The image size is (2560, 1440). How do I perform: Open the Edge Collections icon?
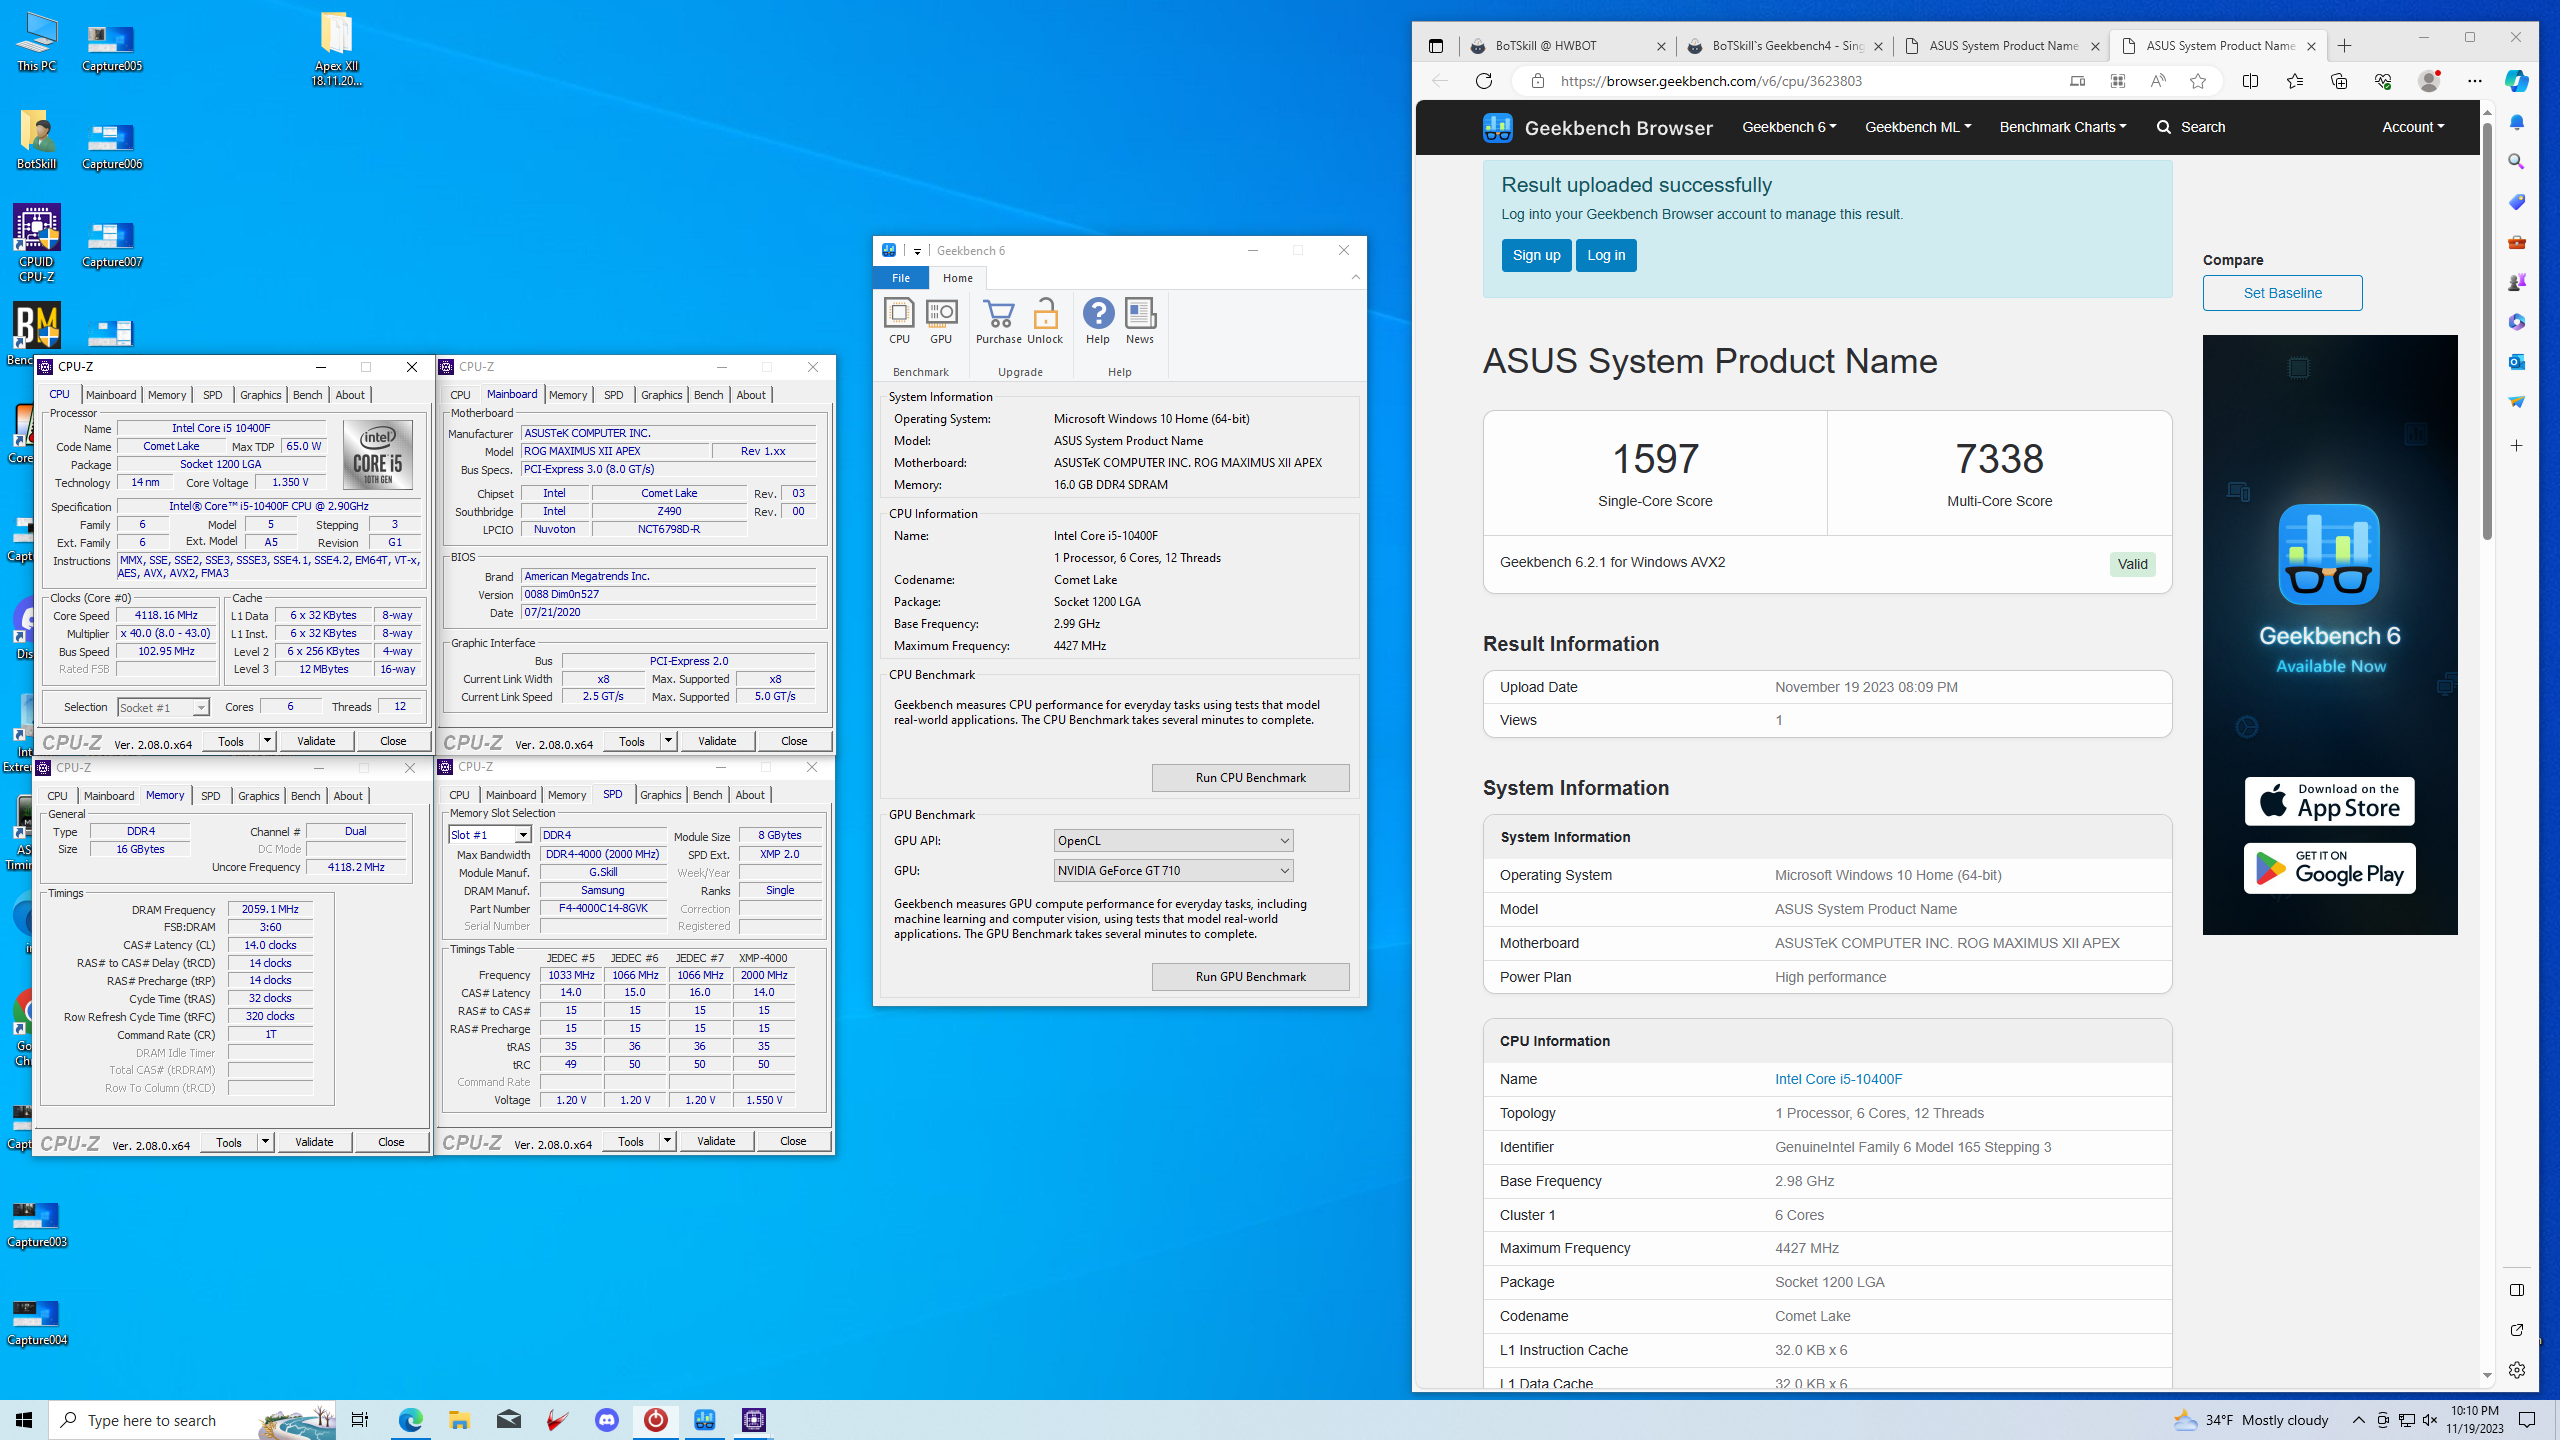tap(2338, 81)
